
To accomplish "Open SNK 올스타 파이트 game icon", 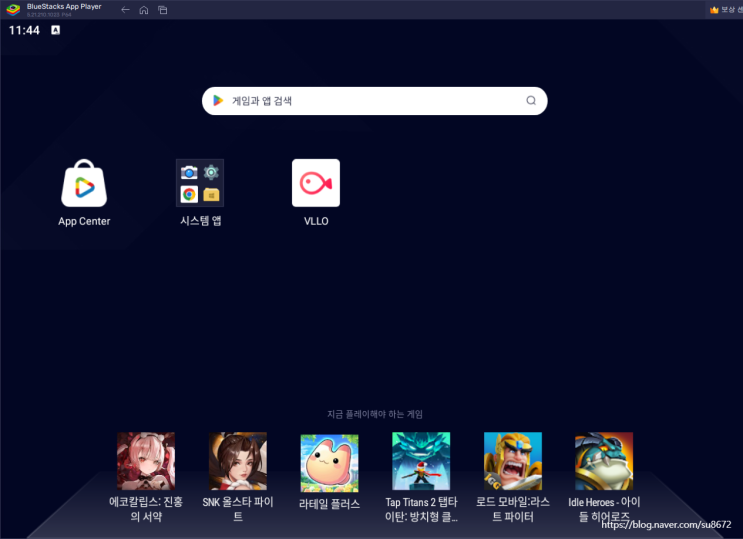I will 238,461.
